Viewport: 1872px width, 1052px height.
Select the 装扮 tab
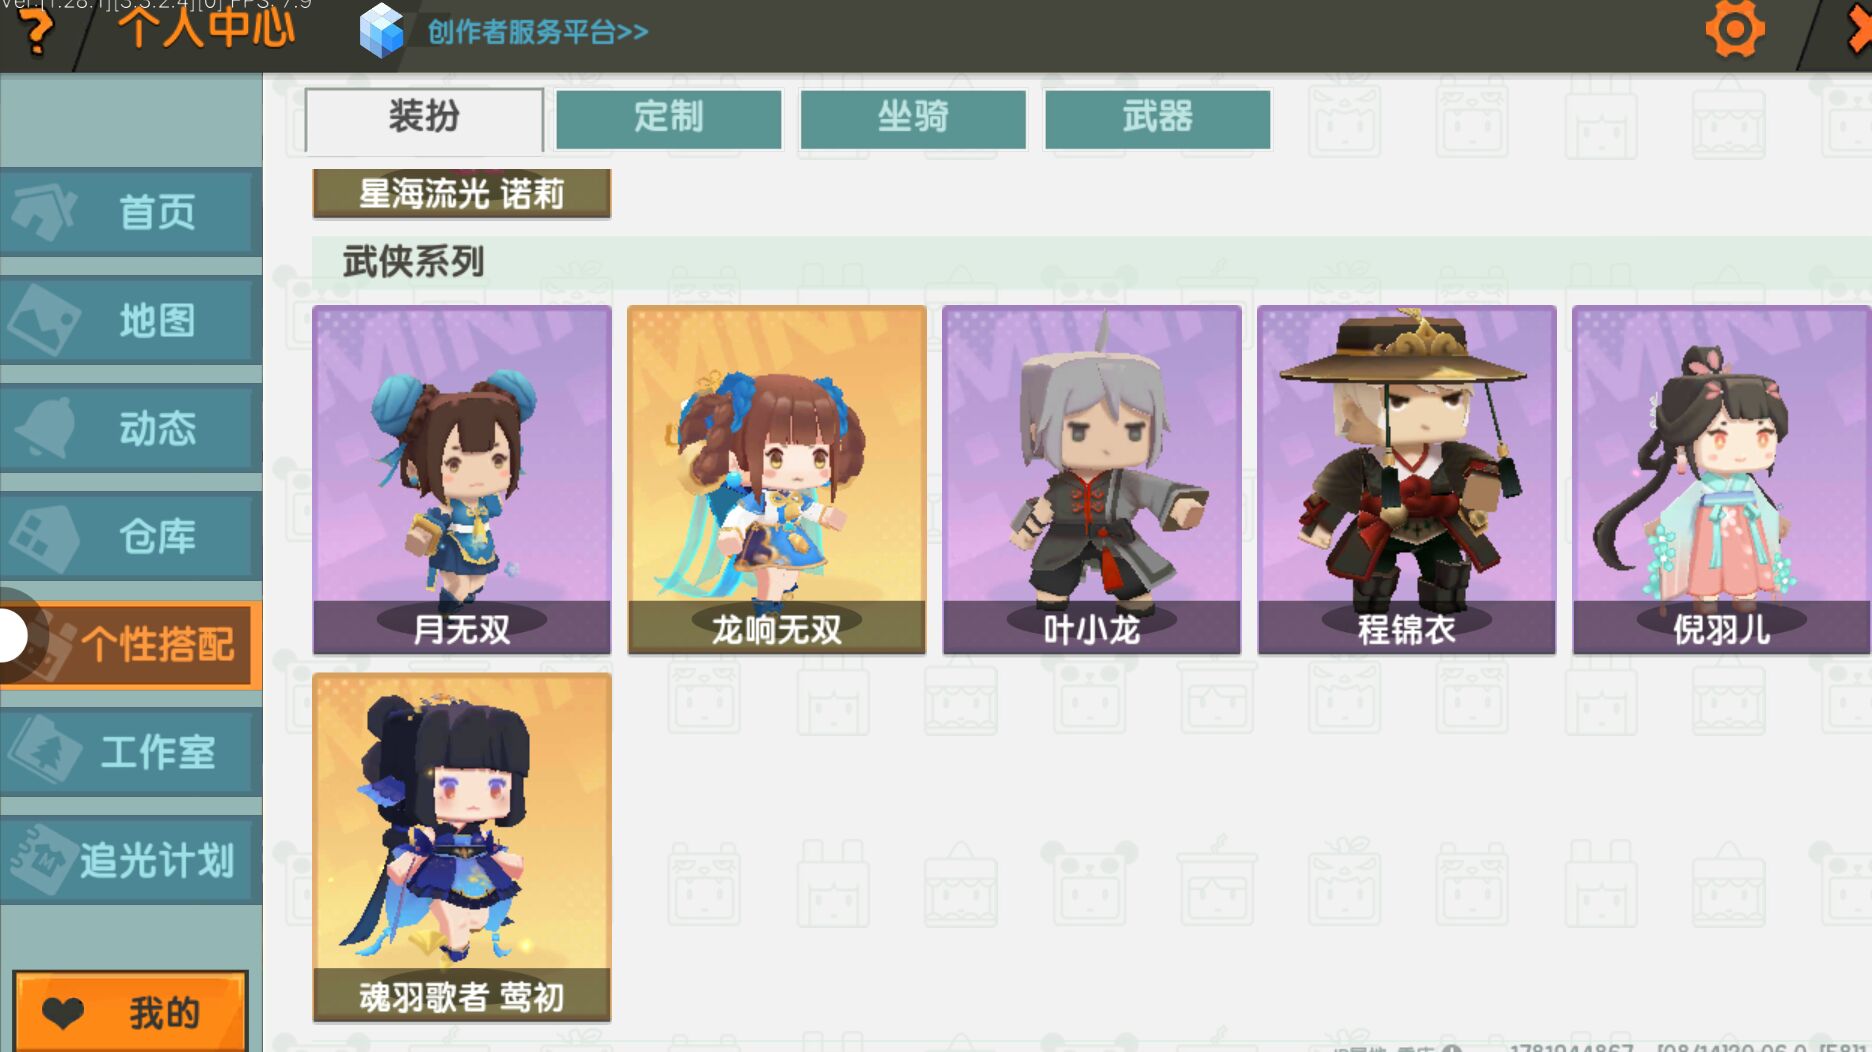coord(424,118)
